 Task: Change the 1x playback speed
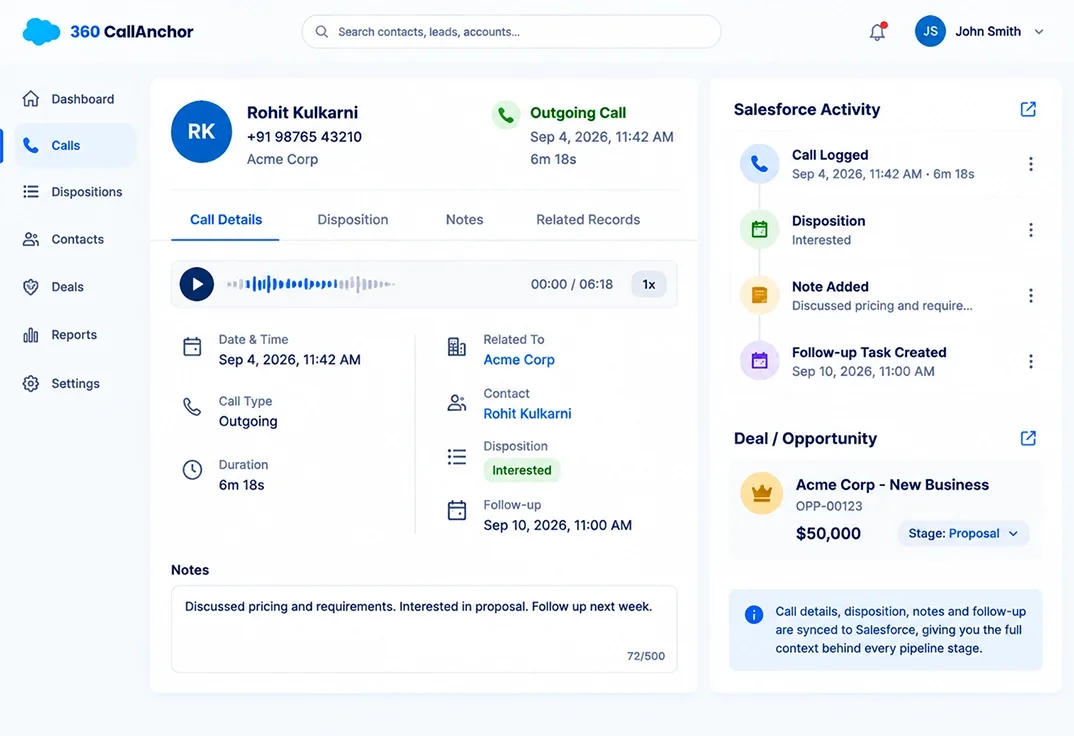[x=649, y=284]
